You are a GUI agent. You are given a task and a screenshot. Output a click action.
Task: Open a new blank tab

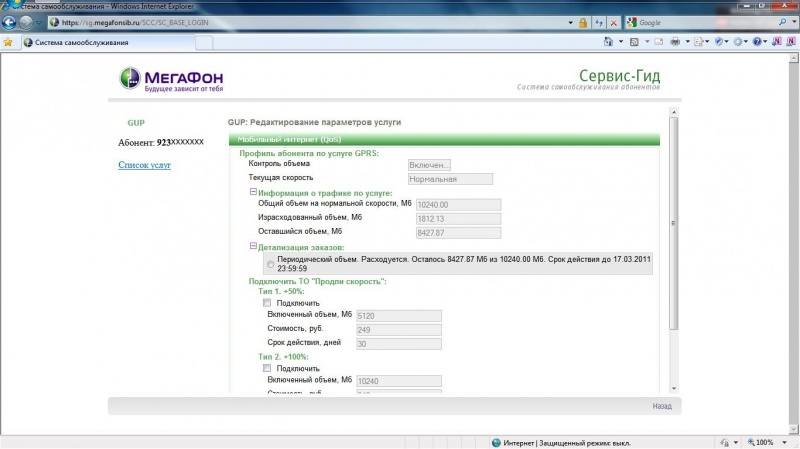coord(204,43)
